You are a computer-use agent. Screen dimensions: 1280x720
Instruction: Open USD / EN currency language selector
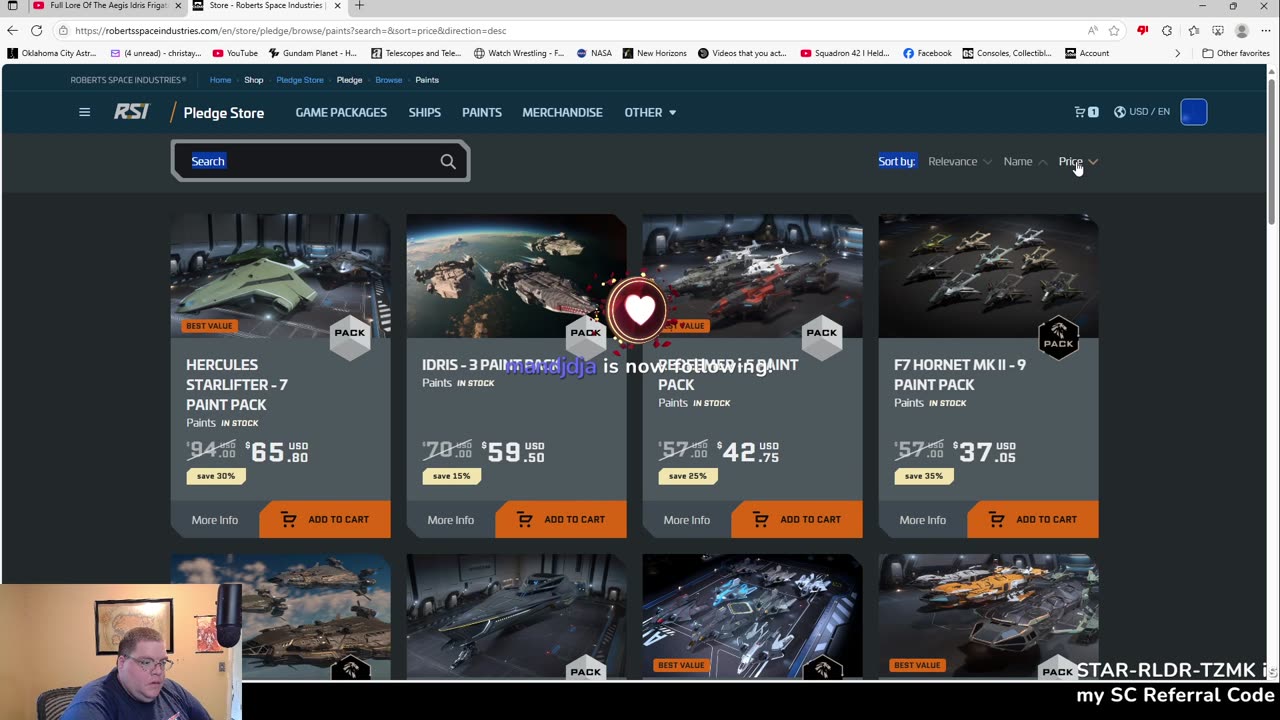pos(1141,112)
